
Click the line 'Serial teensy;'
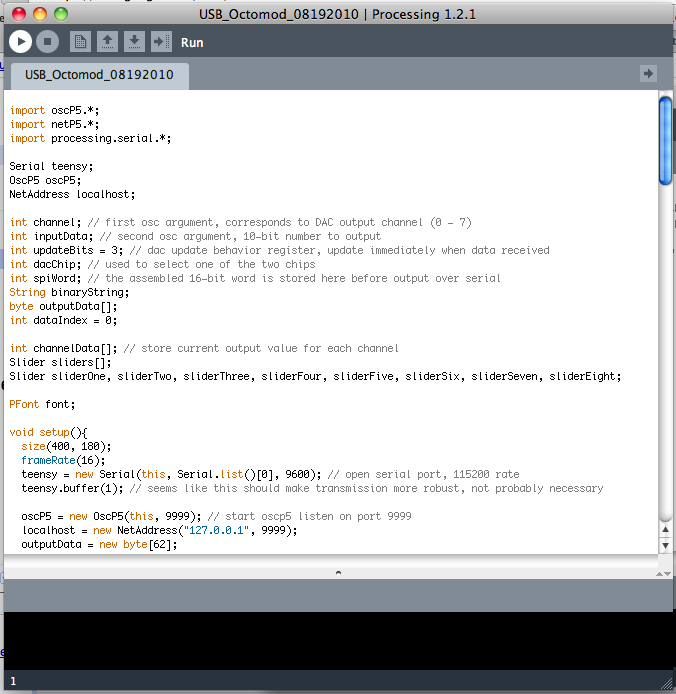pyautogui.click(x=51, y=166)
